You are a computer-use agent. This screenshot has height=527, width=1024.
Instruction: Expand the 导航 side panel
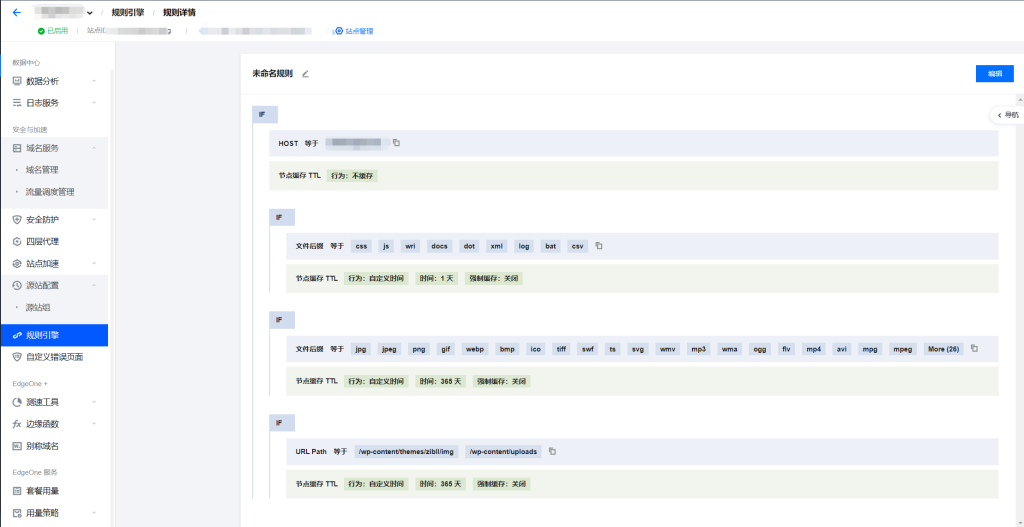coord(1007,115)
